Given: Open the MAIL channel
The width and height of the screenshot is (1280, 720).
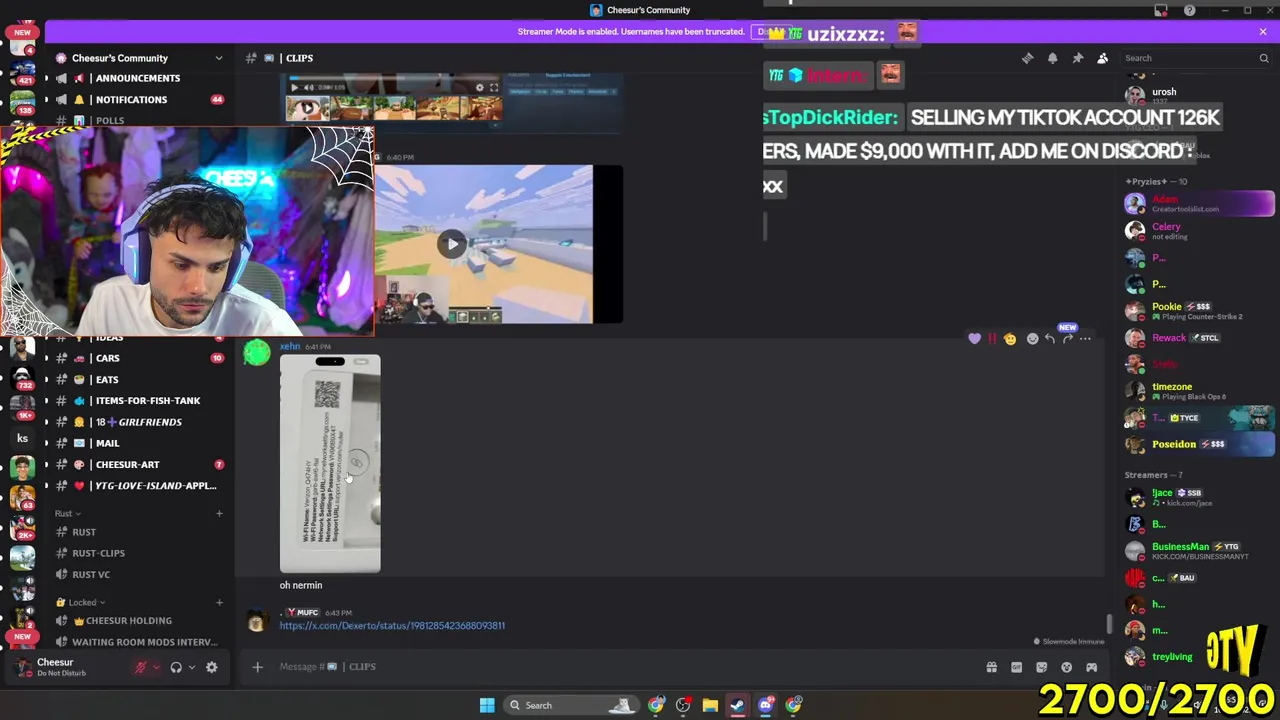Looking at the screenshot, I should coord(107,443).
